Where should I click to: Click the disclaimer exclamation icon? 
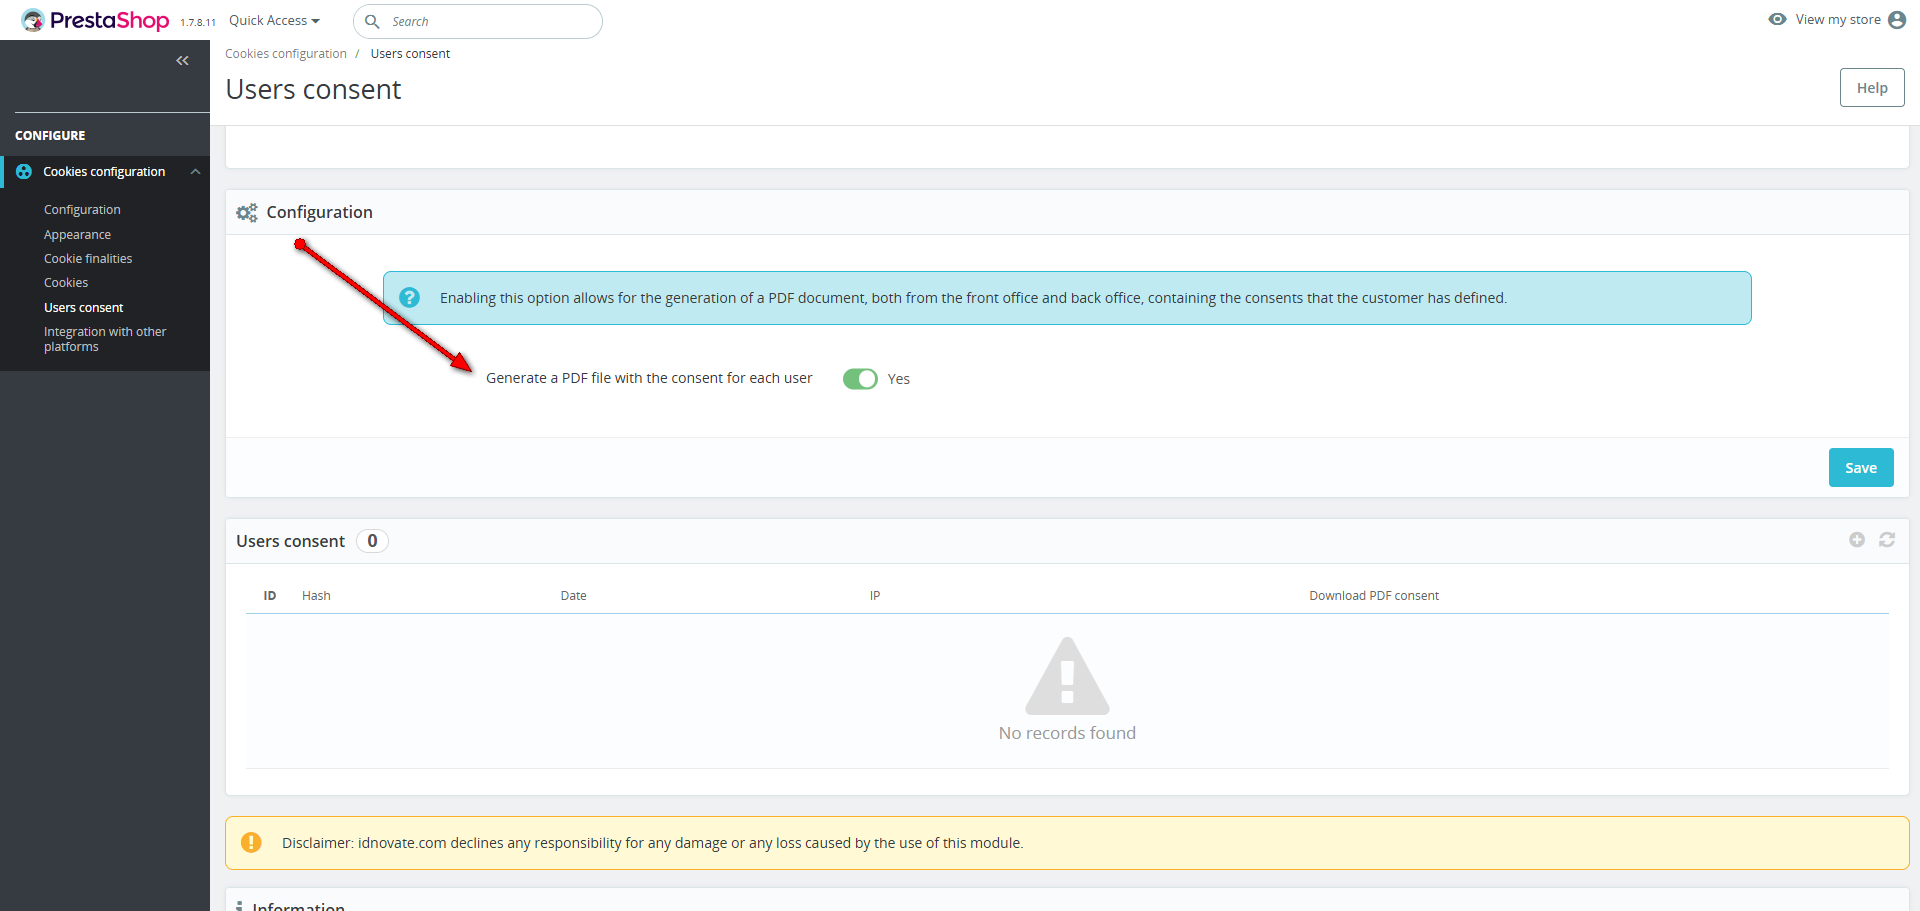[251, 843]
